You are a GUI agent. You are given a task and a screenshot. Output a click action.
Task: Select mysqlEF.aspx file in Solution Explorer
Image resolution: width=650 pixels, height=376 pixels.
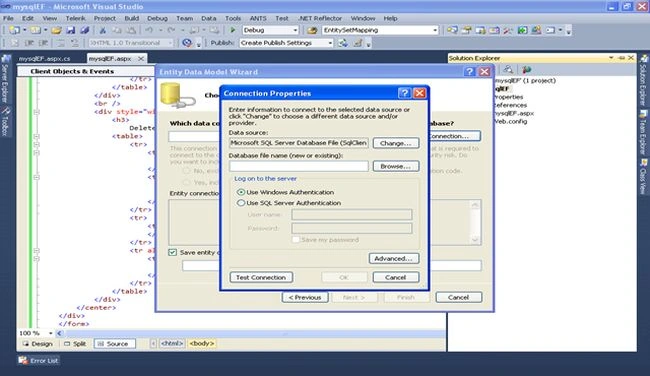click(x=514, y=113)
